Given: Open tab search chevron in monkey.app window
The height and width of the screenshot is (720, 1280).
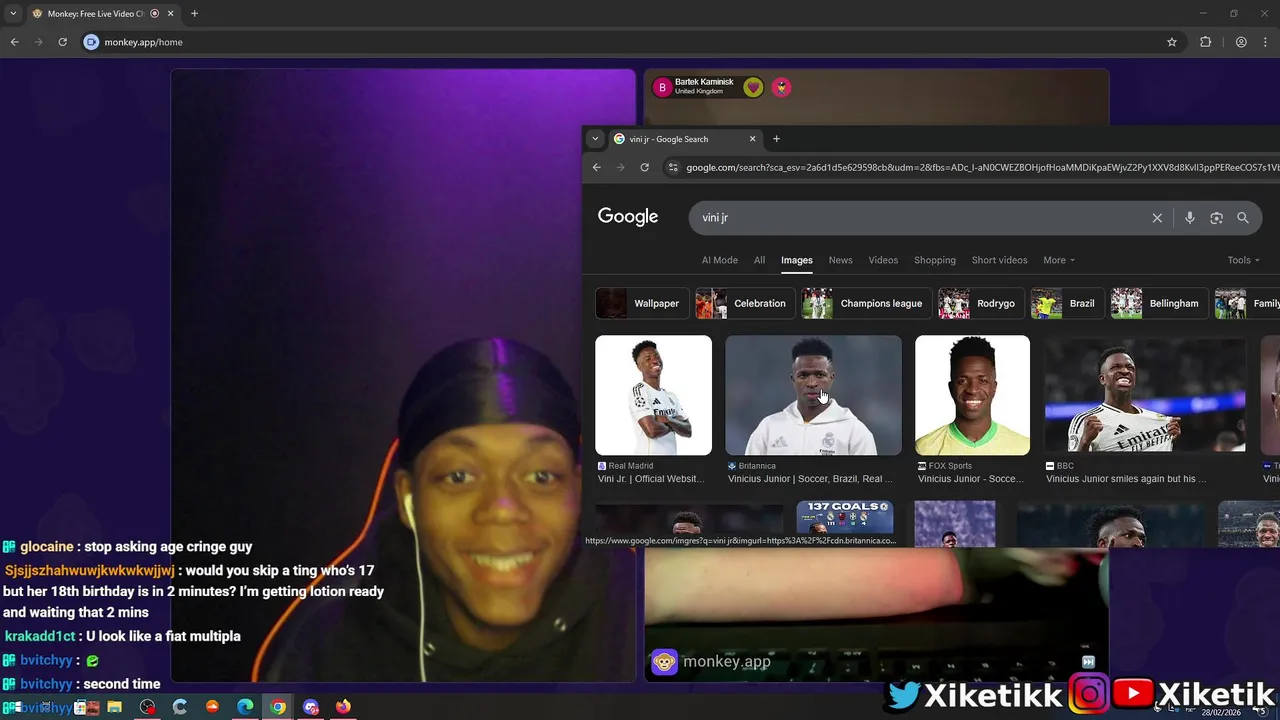Looking at the screenshot, I should [x=13, y=13].
